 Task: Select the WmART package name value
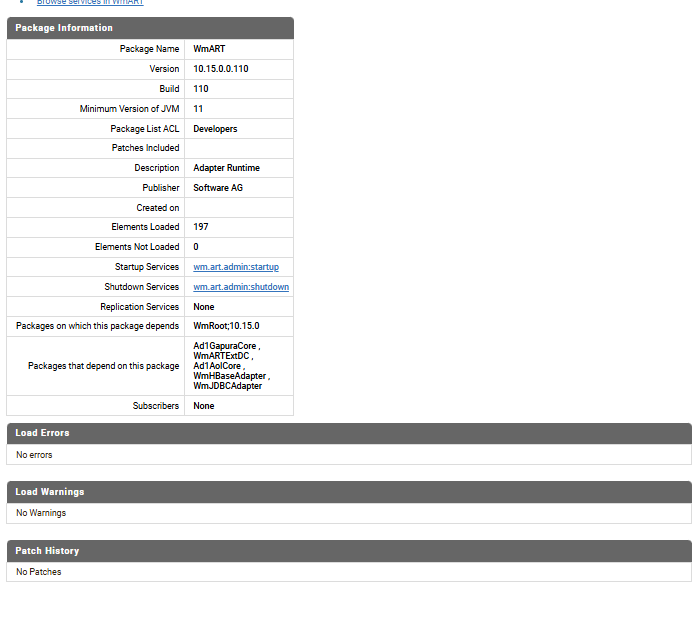[x=209, y=49]
